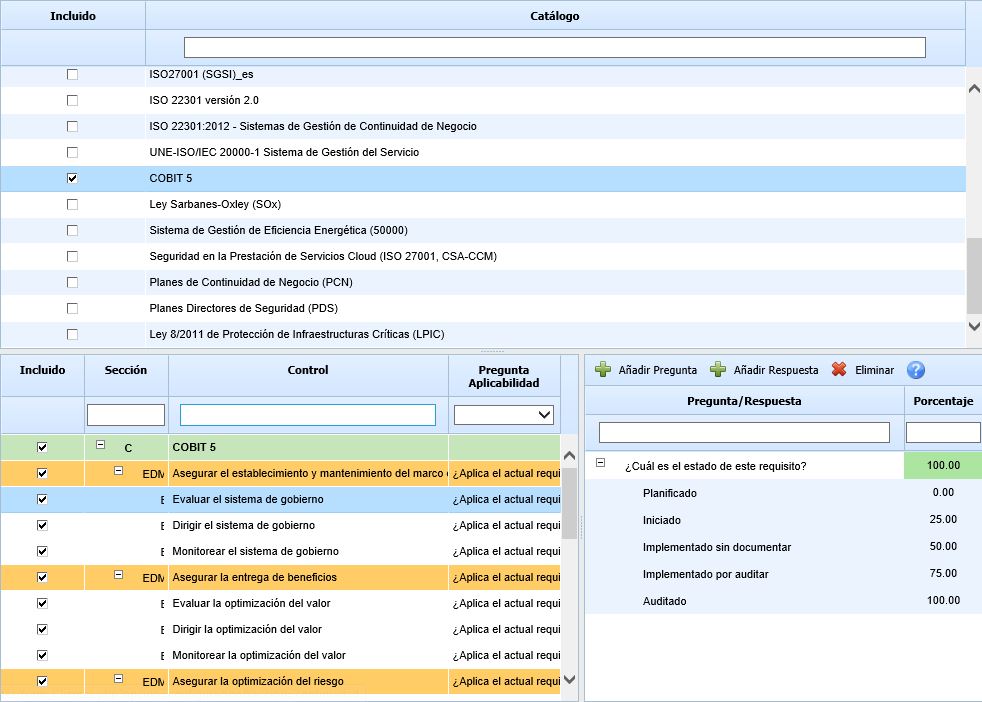
Task: Collapse the Asegurar la entrega de beneficios node
Action: pos(119,575)
